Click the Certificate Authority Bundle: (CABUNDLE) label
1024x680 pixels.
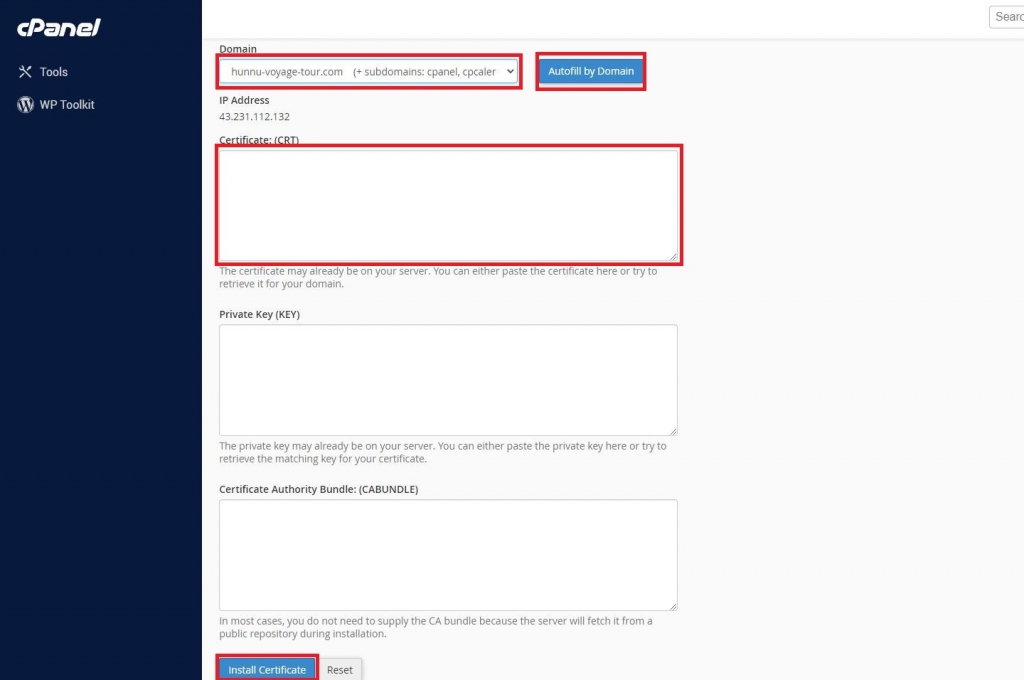[319, 489]
